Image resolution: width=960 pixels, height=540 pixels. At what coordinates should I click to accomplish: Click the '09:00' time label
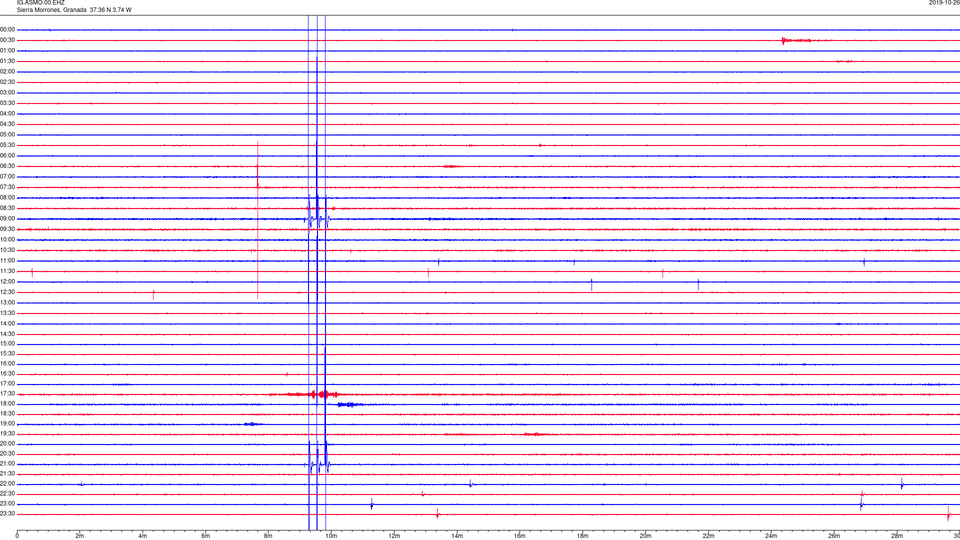click(x=8, y=219)
